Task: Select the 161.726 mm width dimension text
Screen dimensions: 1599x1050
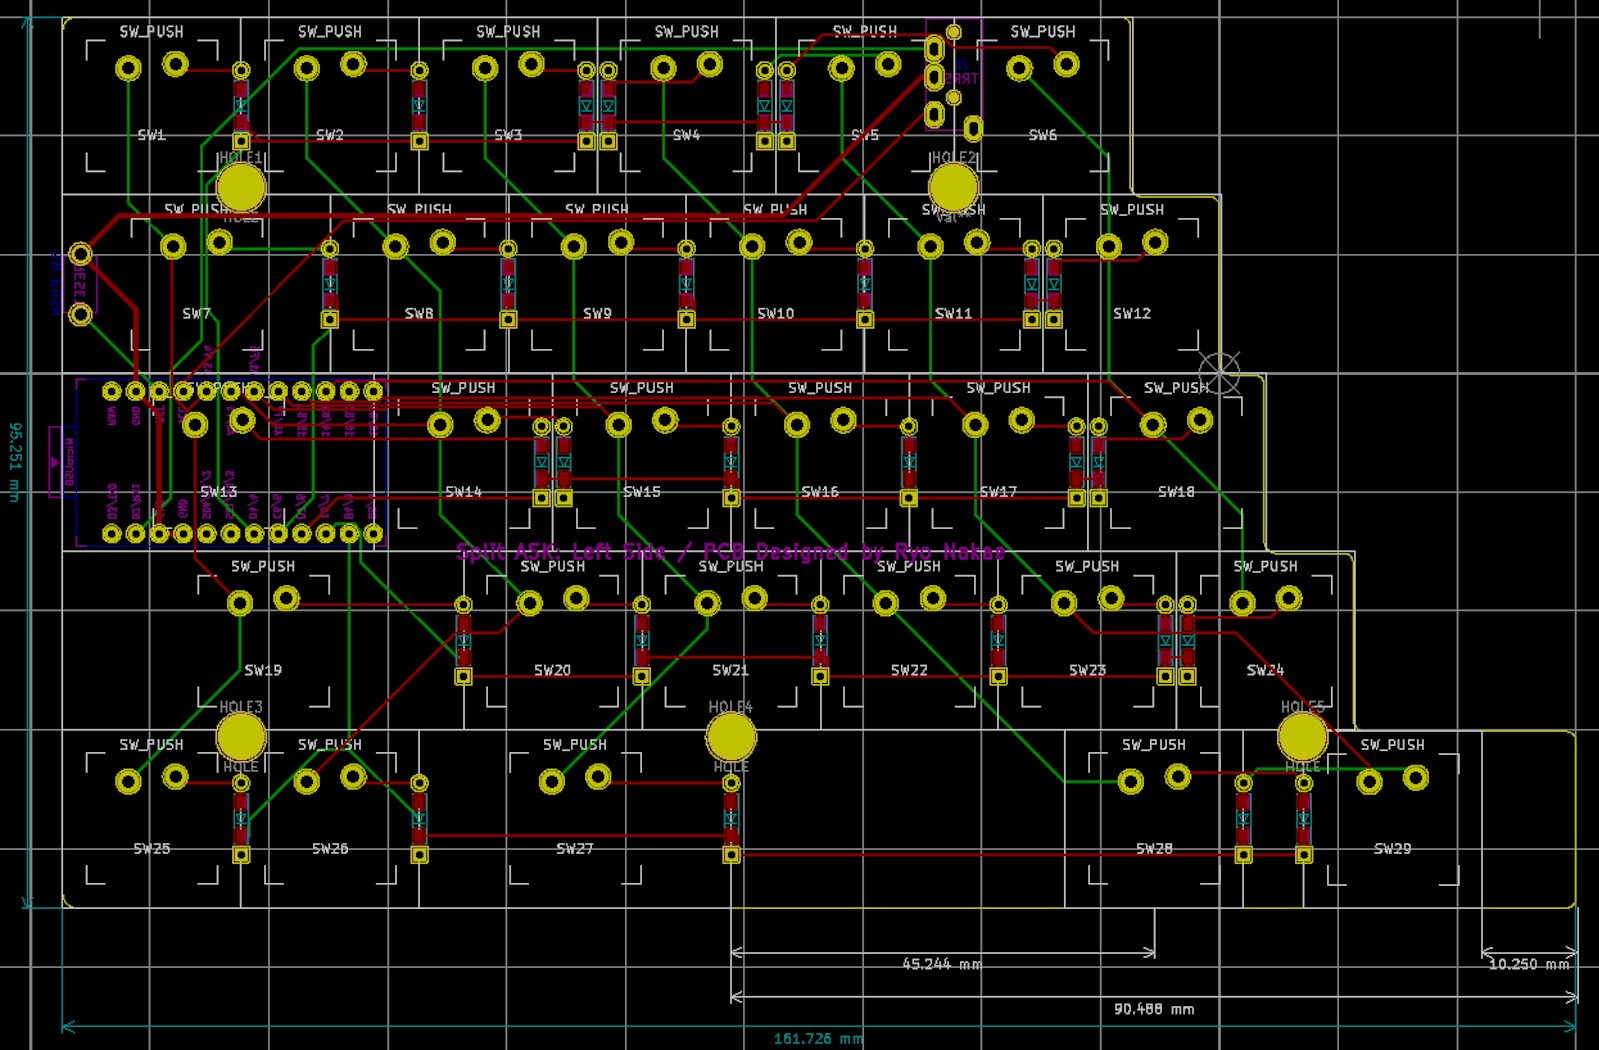Action: (x=818, y=1039)
